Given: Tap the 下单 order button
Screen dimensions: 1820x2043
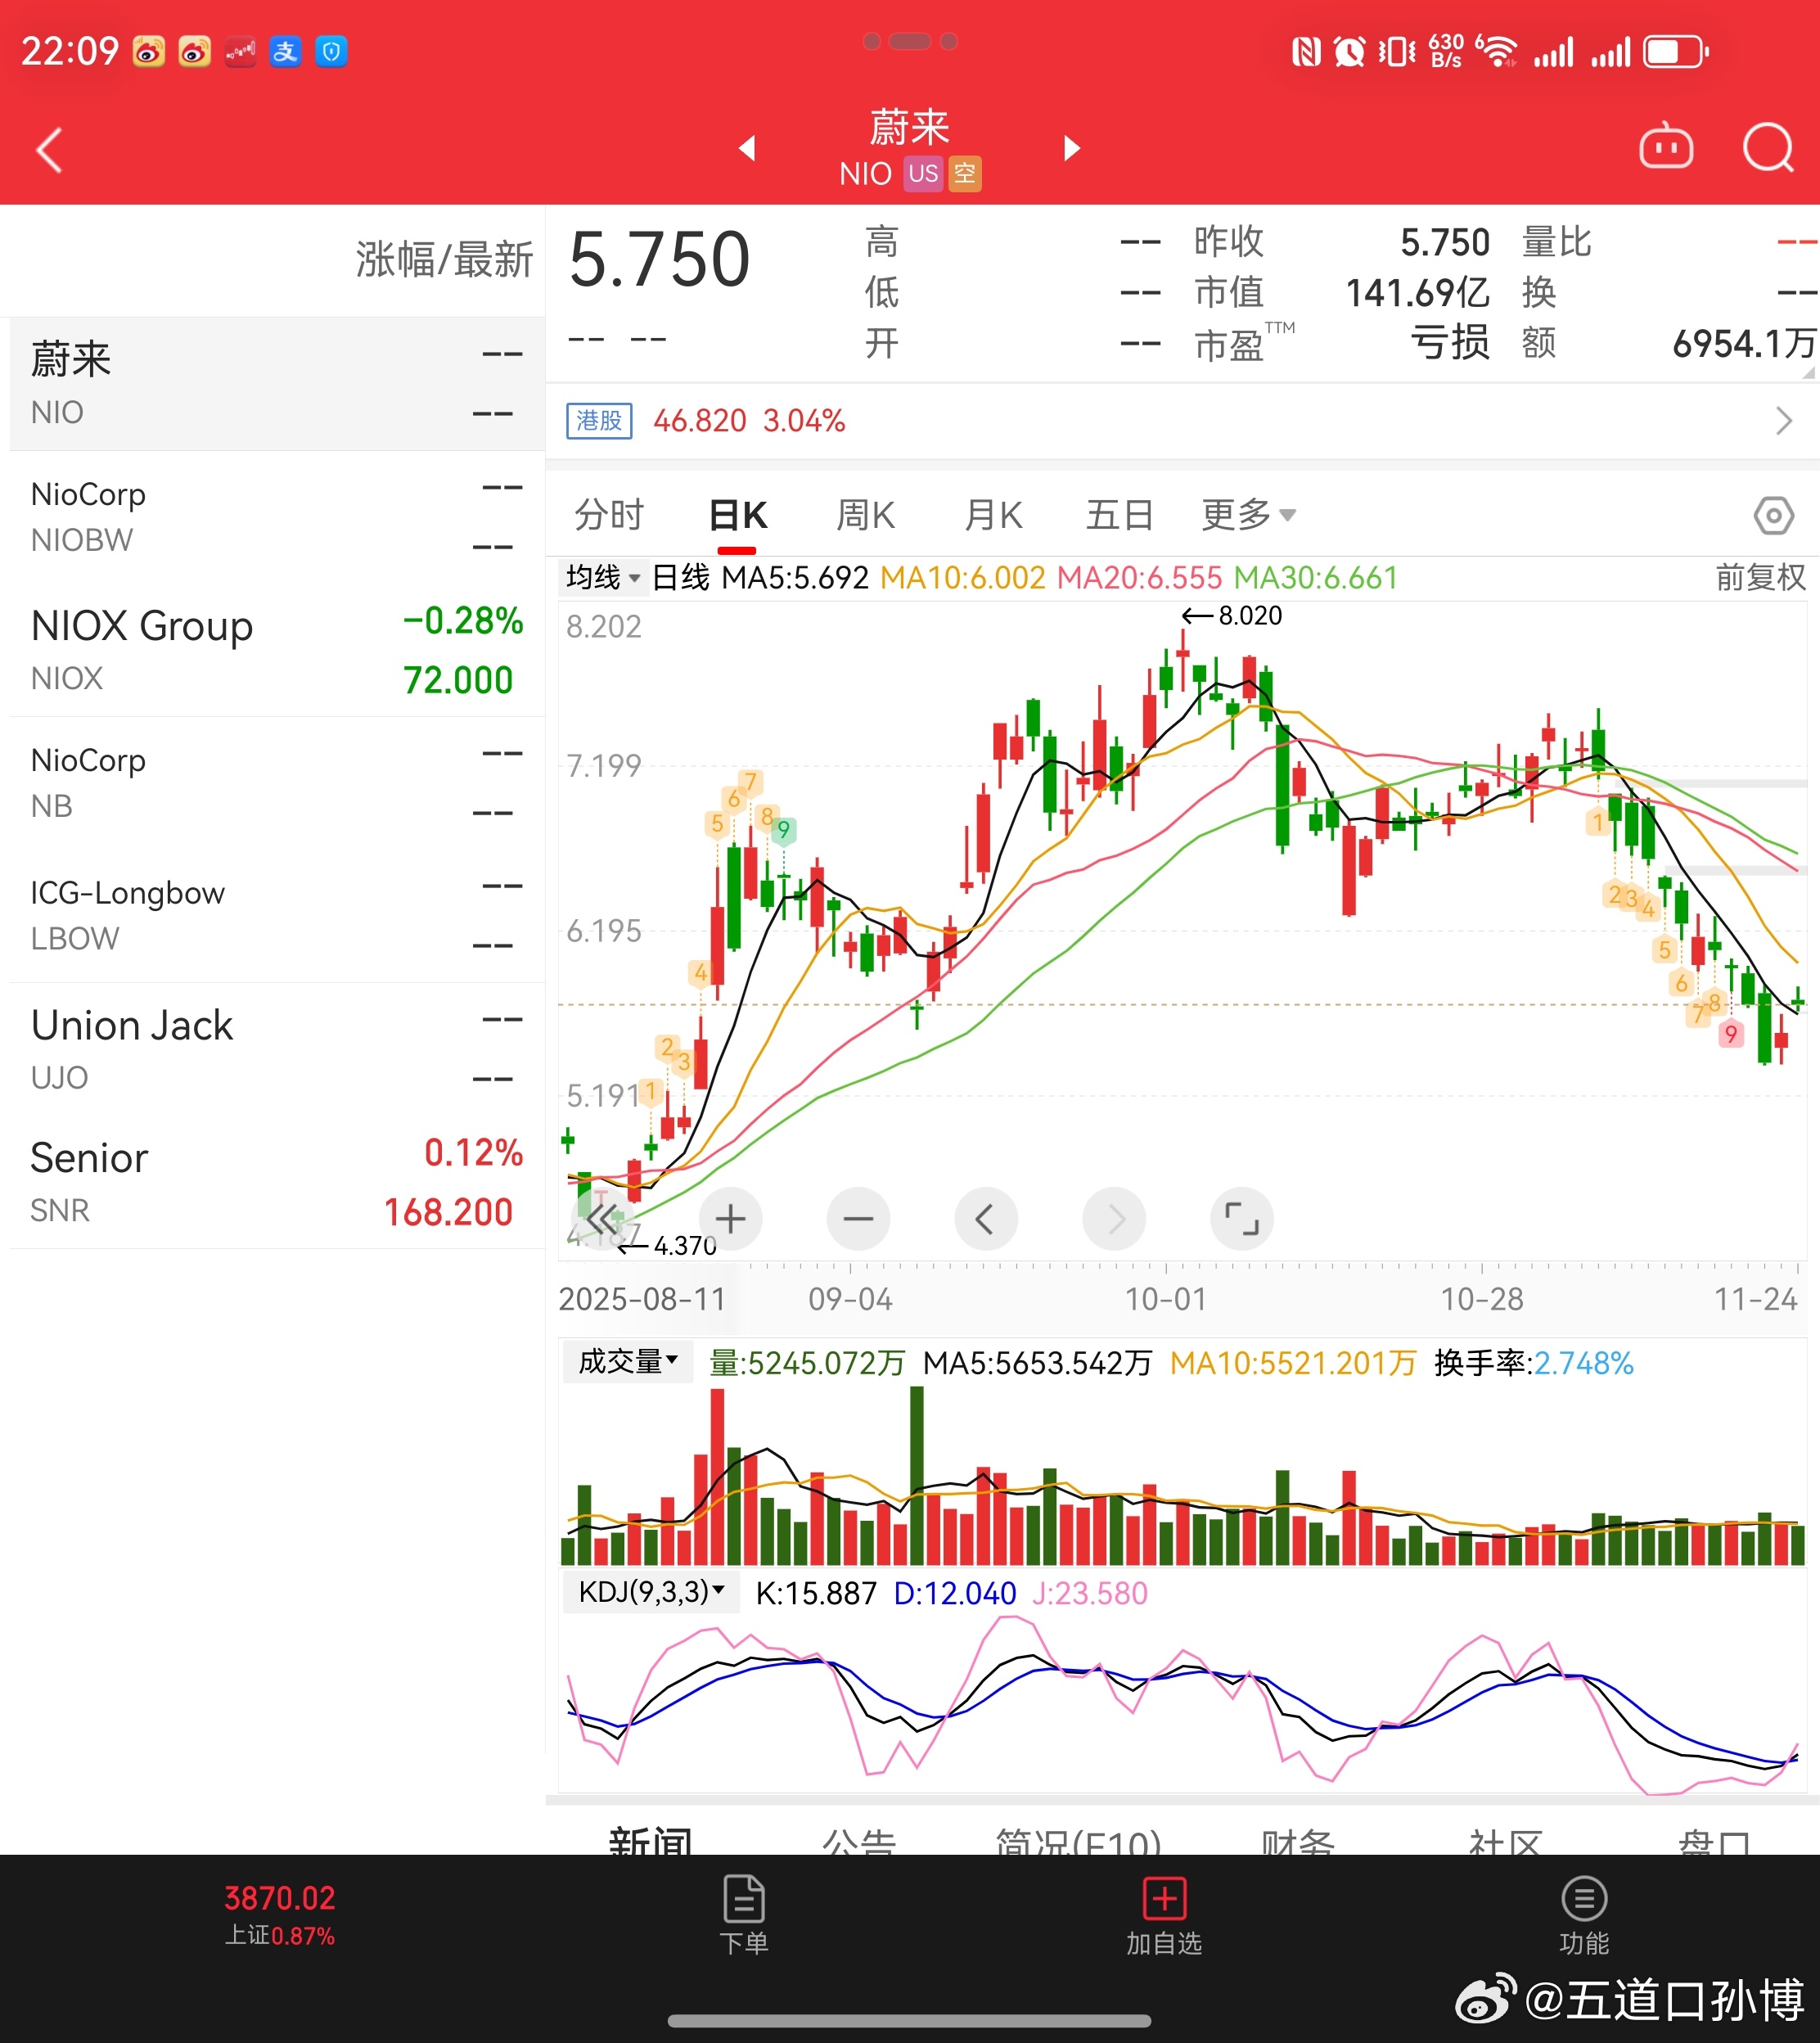Looking at the screenshot, I should 743,1916.
